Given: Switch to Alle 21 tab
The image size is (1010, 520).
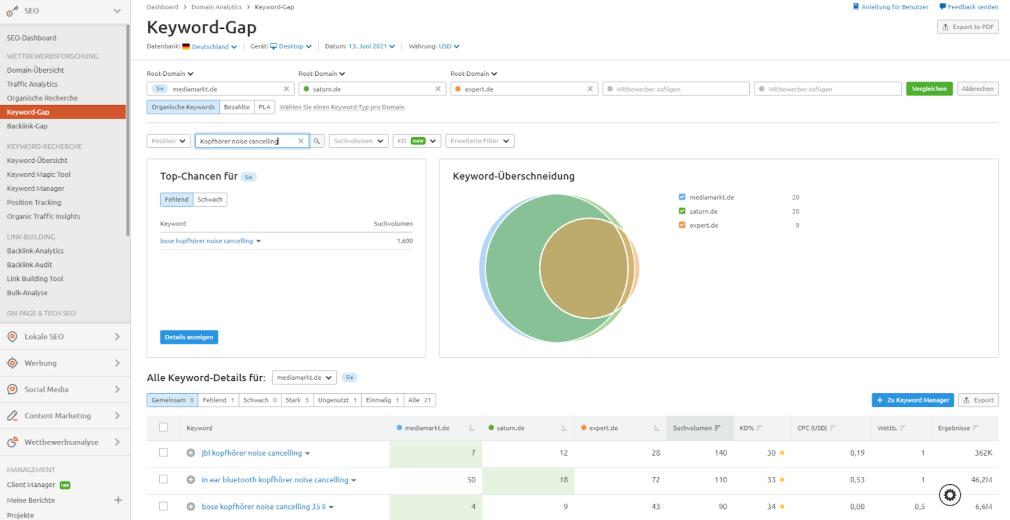Looking at the screenshot, I should (x=419, y=400).
